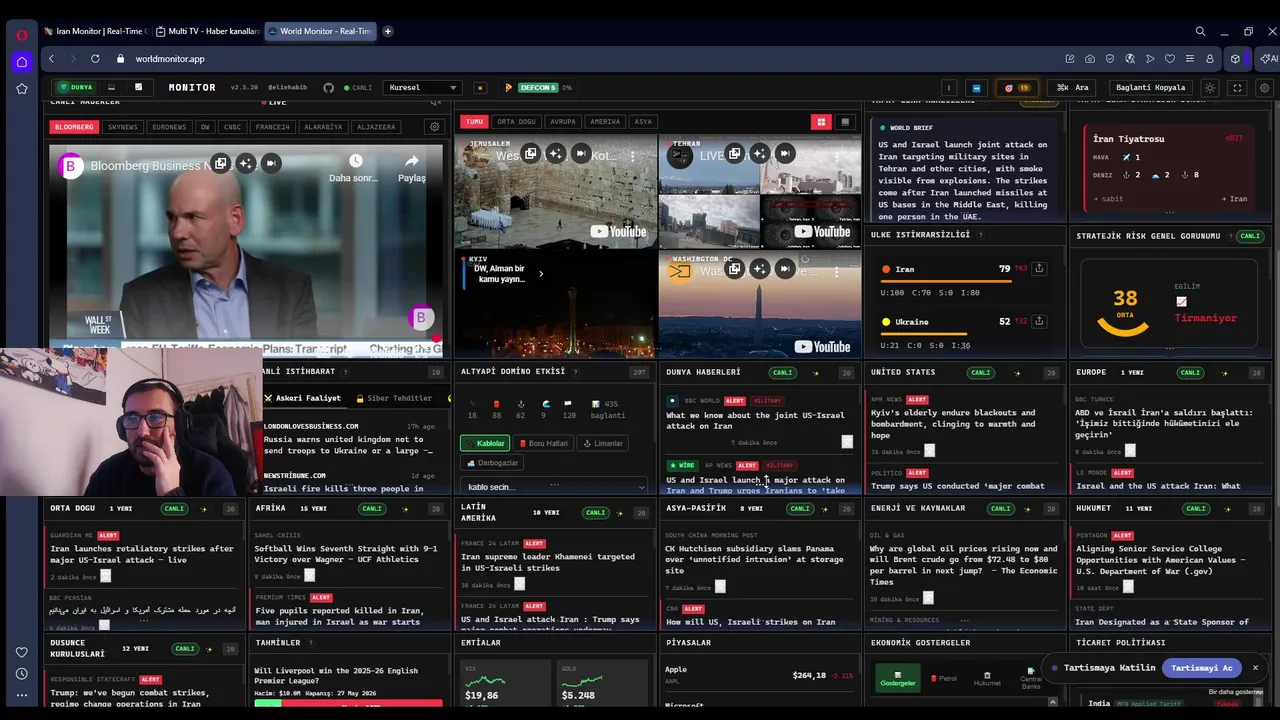
Task: Open Opera sidebar bookmarks star icon
Action: [x=21, y=89]
